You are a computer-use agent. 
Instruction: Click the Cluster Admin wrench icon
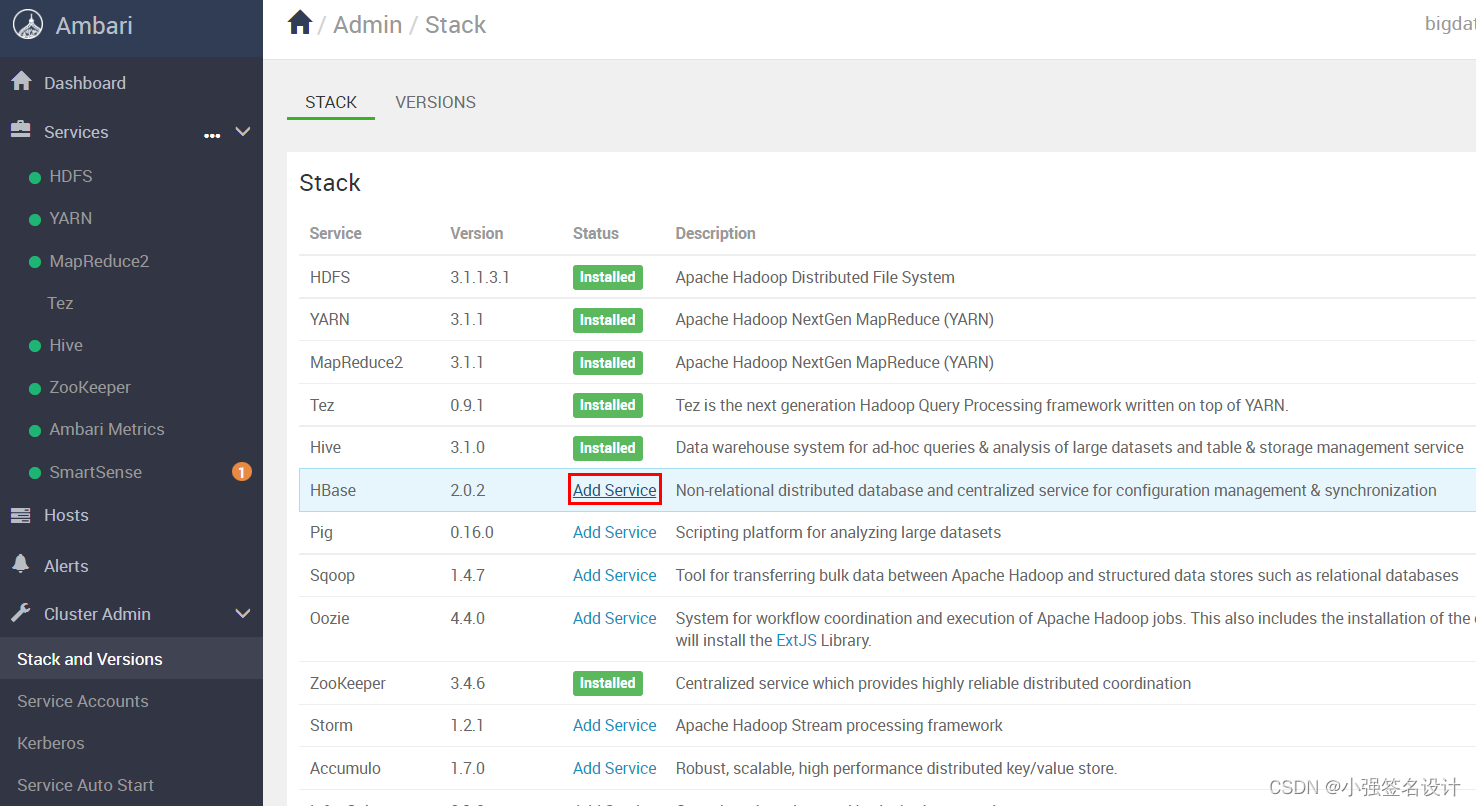21,613
